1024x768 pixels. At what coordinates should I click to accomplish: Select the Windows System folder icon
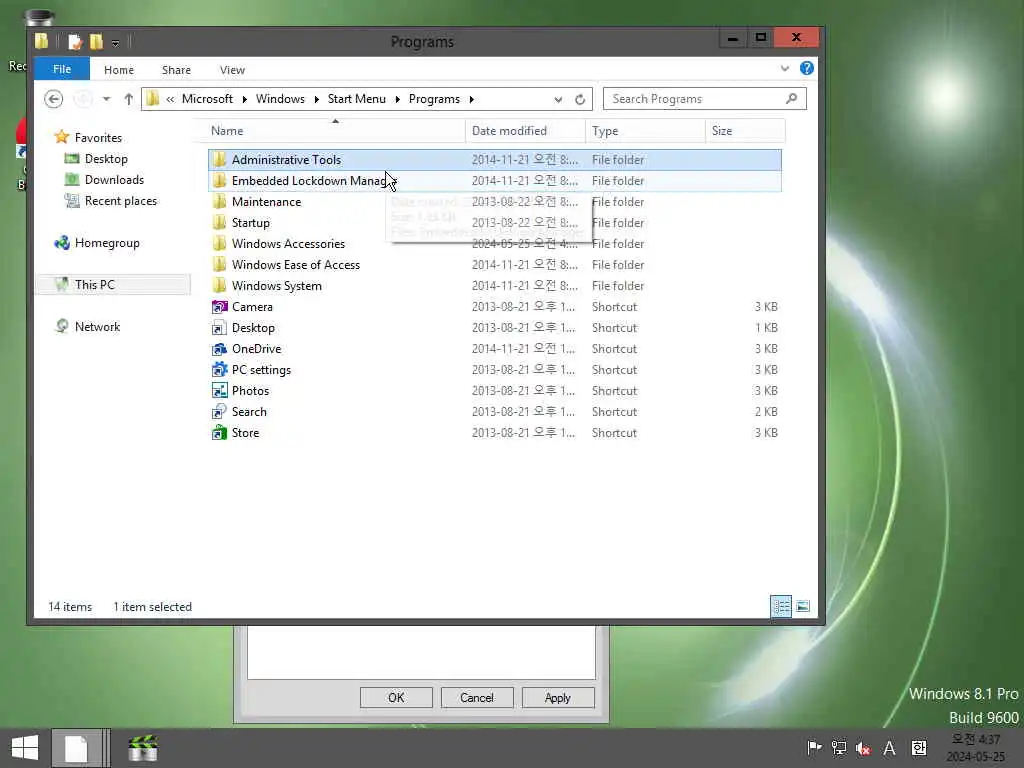click(219, 285)
